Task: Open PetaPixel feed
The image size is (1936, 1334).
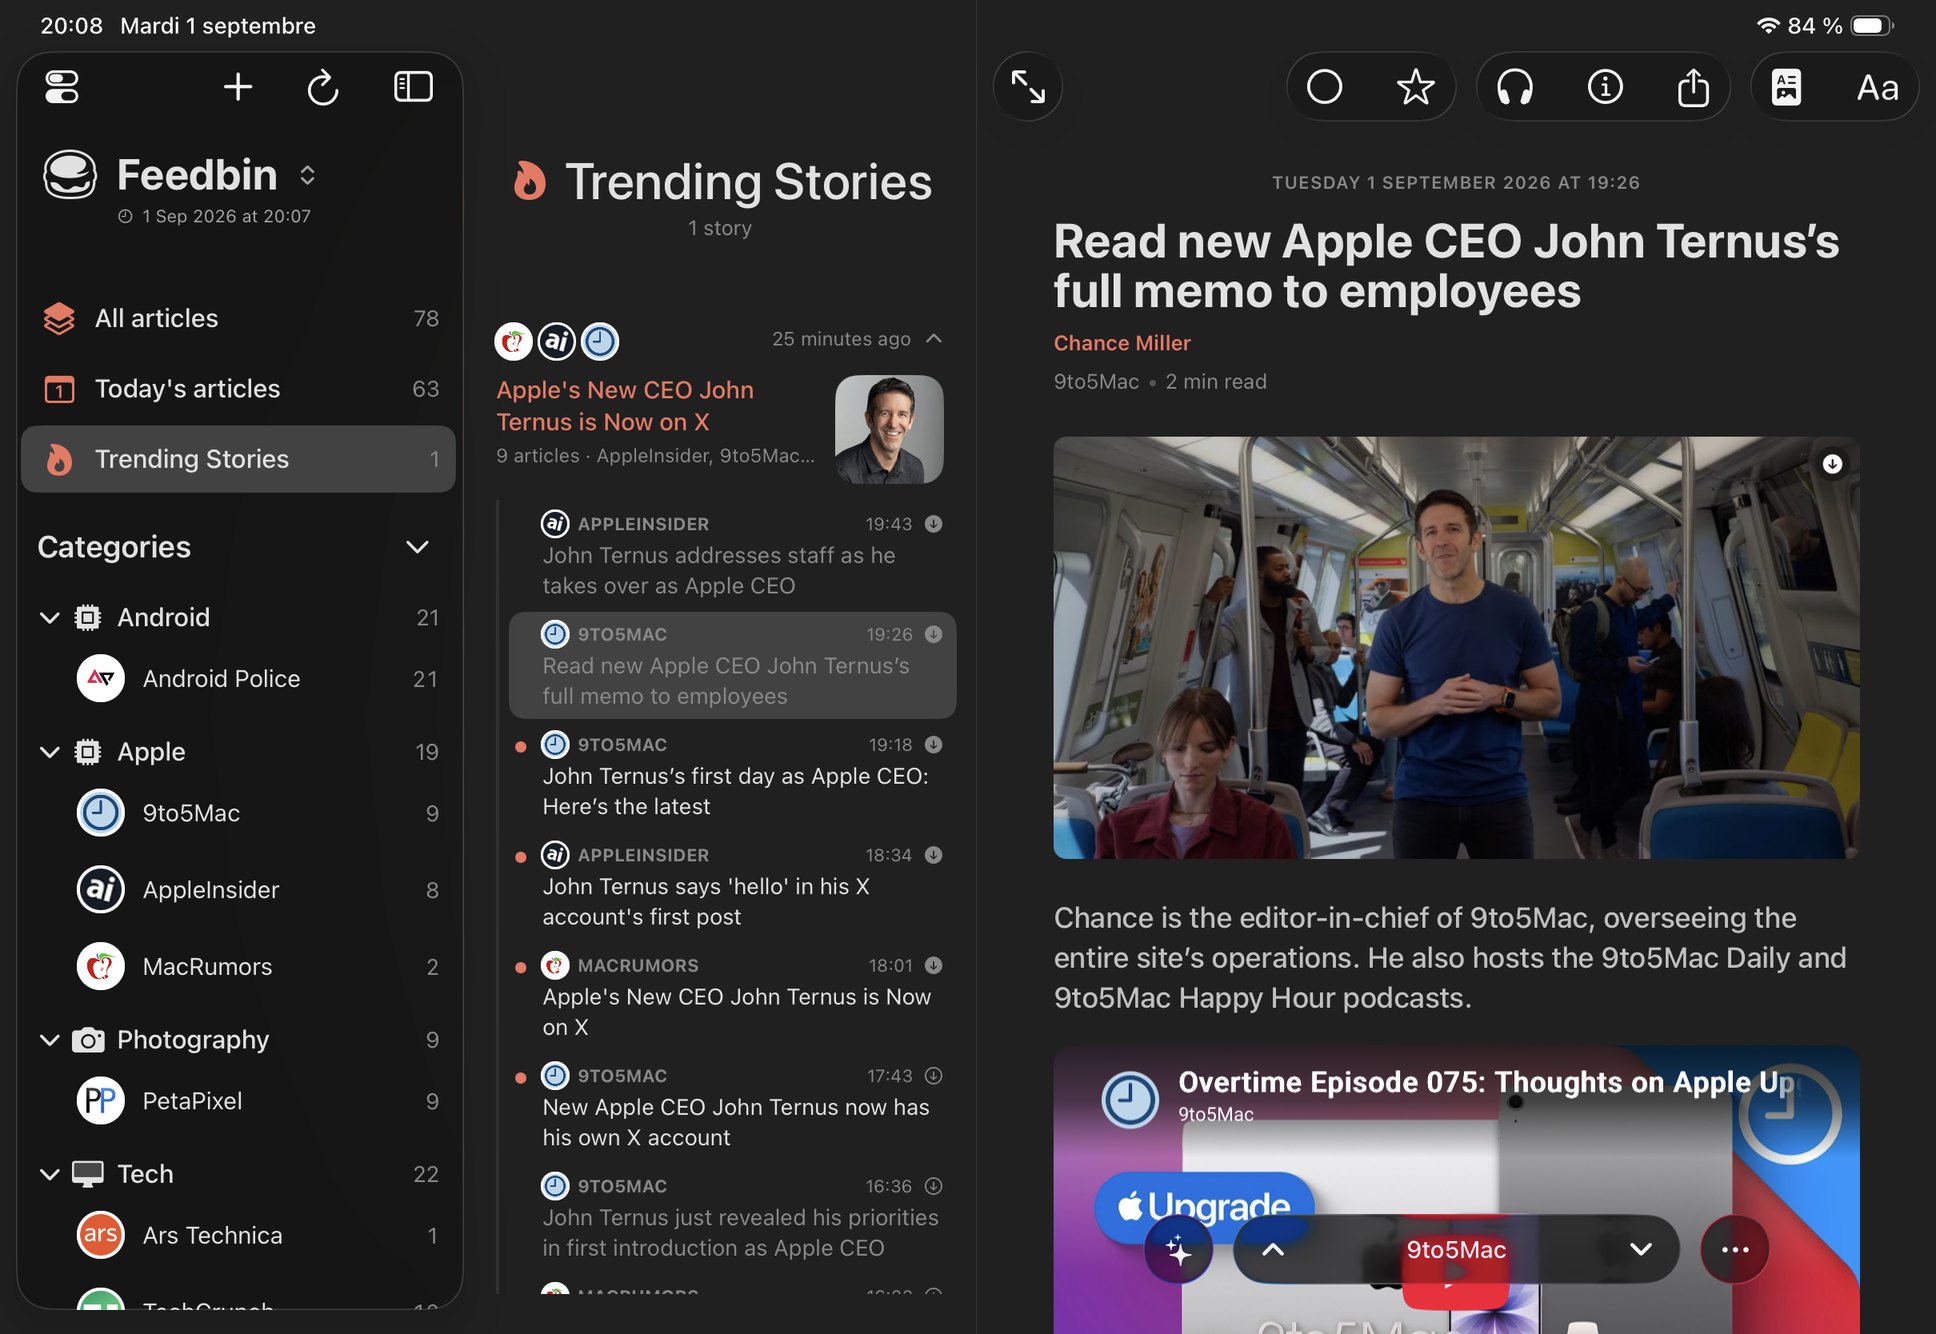Action: click(x=238, y=1101)
